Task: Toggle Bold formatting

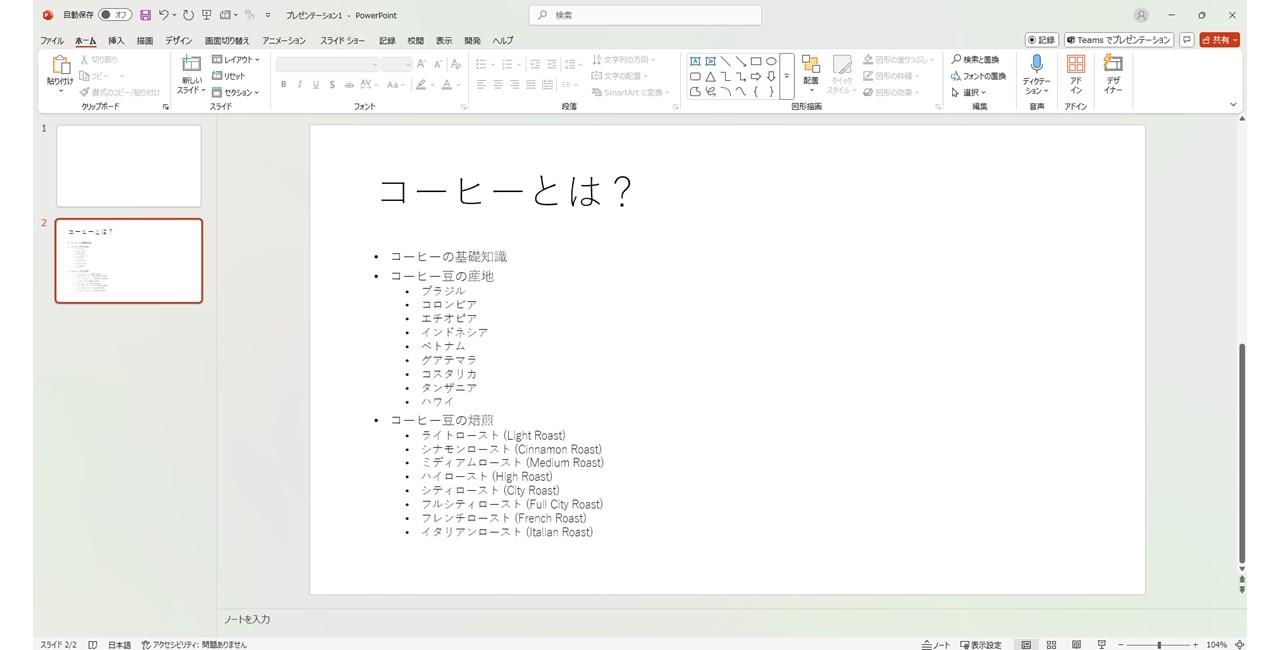Action: point(284,85)
